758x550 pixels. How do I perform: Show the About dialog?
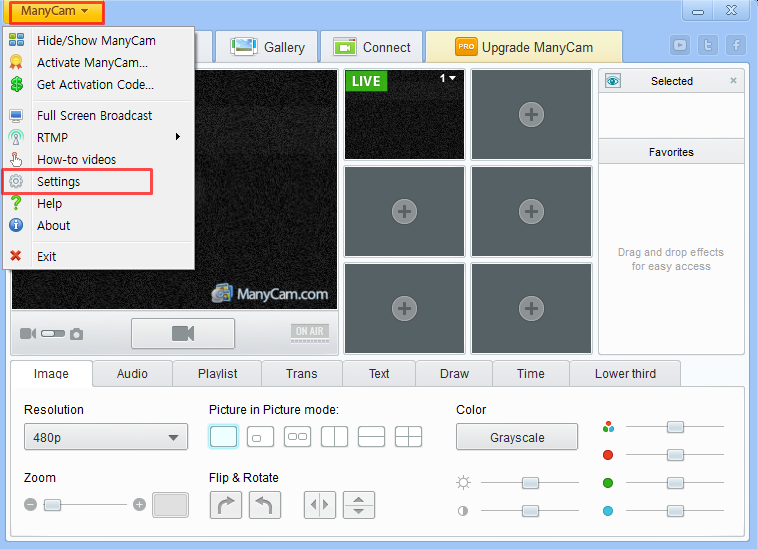(98, 226)
